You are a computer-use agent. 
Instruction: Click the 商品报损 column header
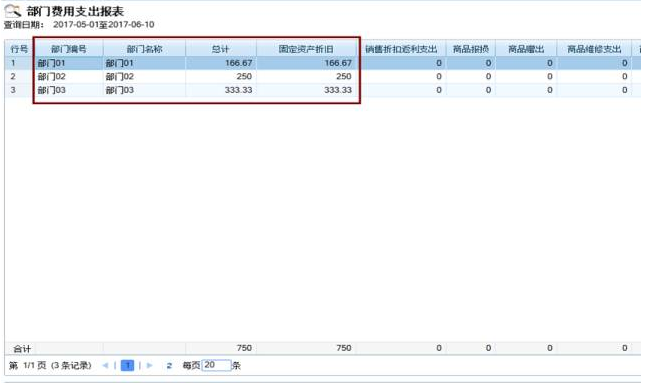[x=471, y=49]
